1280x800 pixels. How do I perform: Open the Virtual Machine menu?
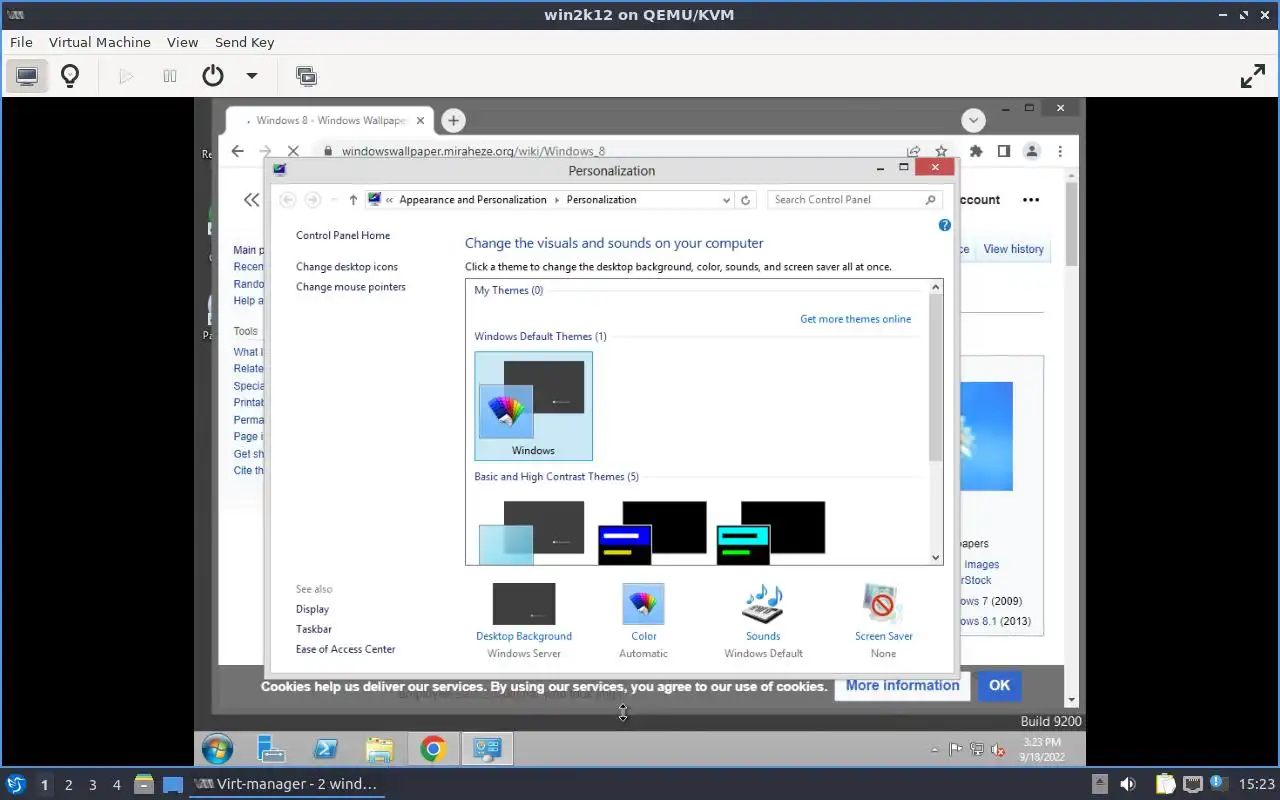pyautogui.click(x=100, y=42)
